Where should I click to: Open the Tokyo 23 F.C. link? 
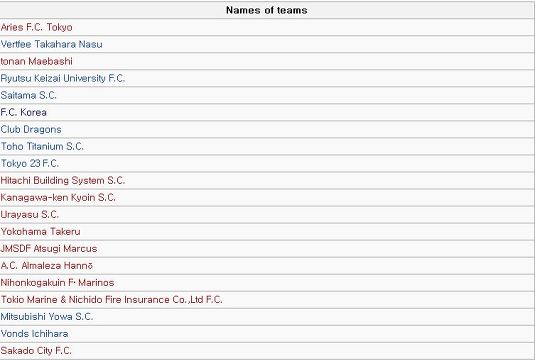click(30, 163)
